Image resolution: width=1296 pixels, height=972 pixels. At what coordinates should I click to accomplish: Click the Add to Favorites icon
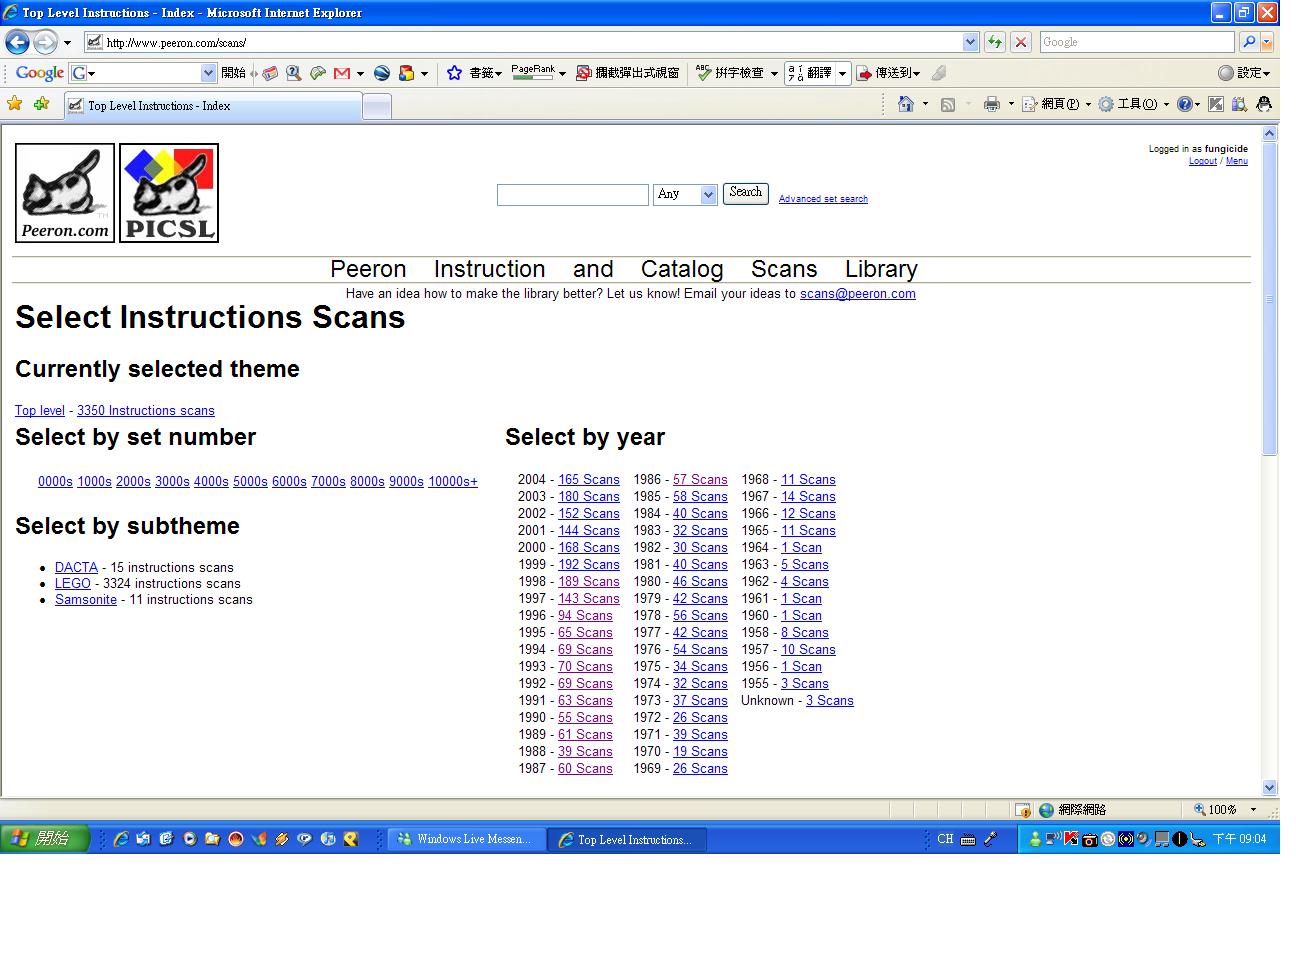(41, 104)
